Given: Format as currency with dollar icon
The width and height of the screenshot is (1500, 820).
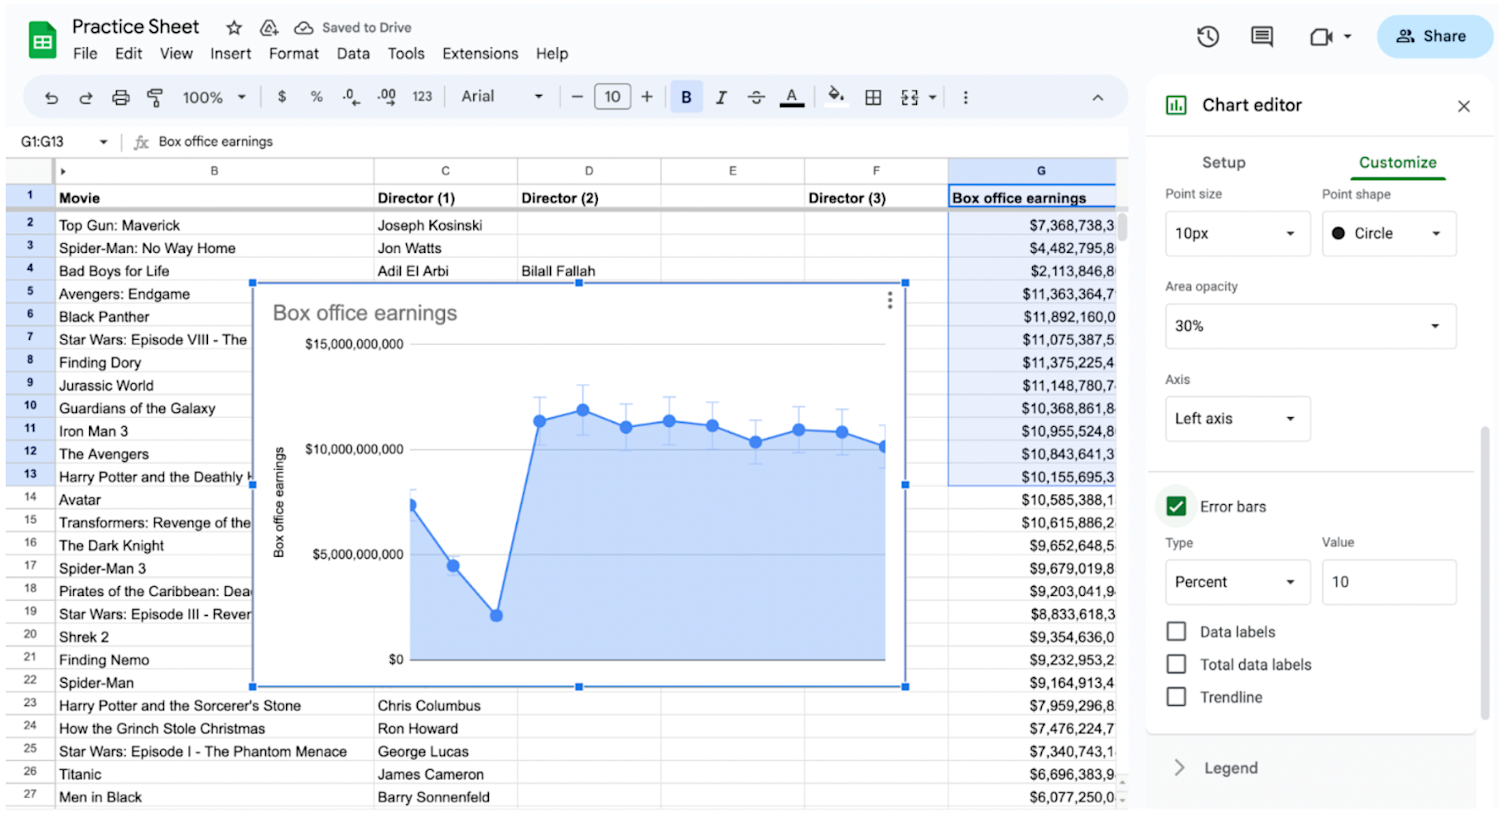Looking at the screenshot, I should 282,97.
